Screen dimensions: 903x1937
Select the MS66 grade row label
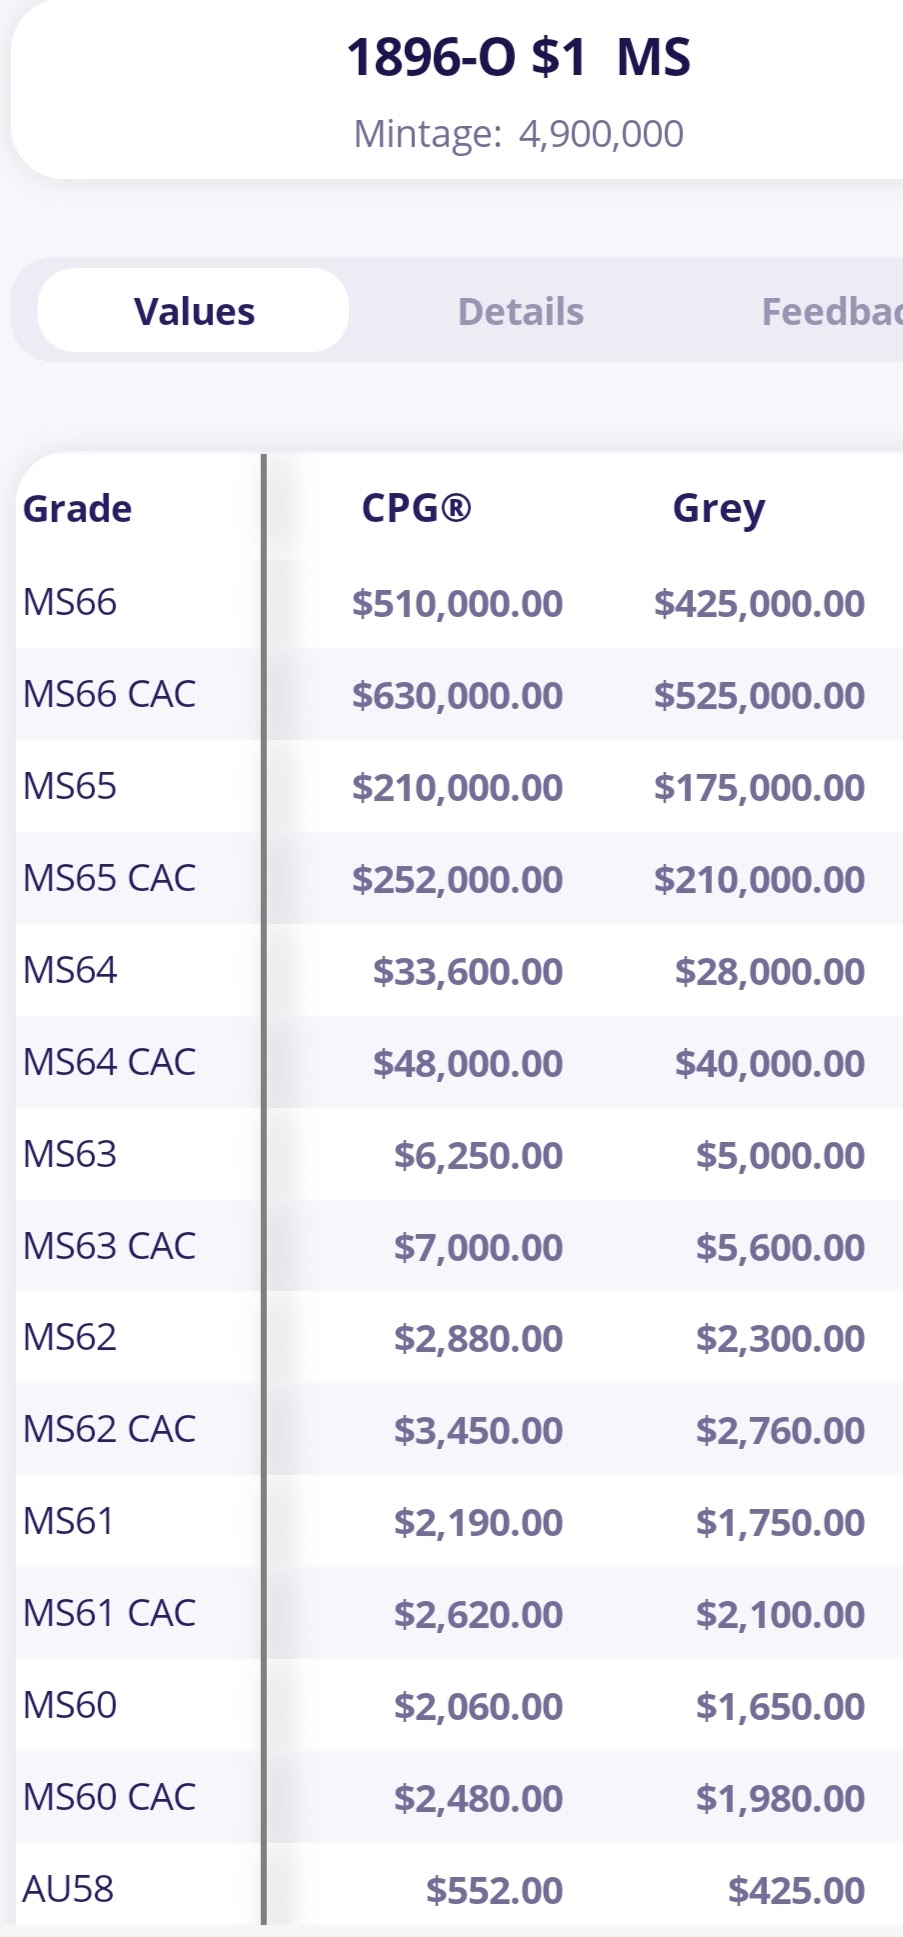tap(70, 602)
